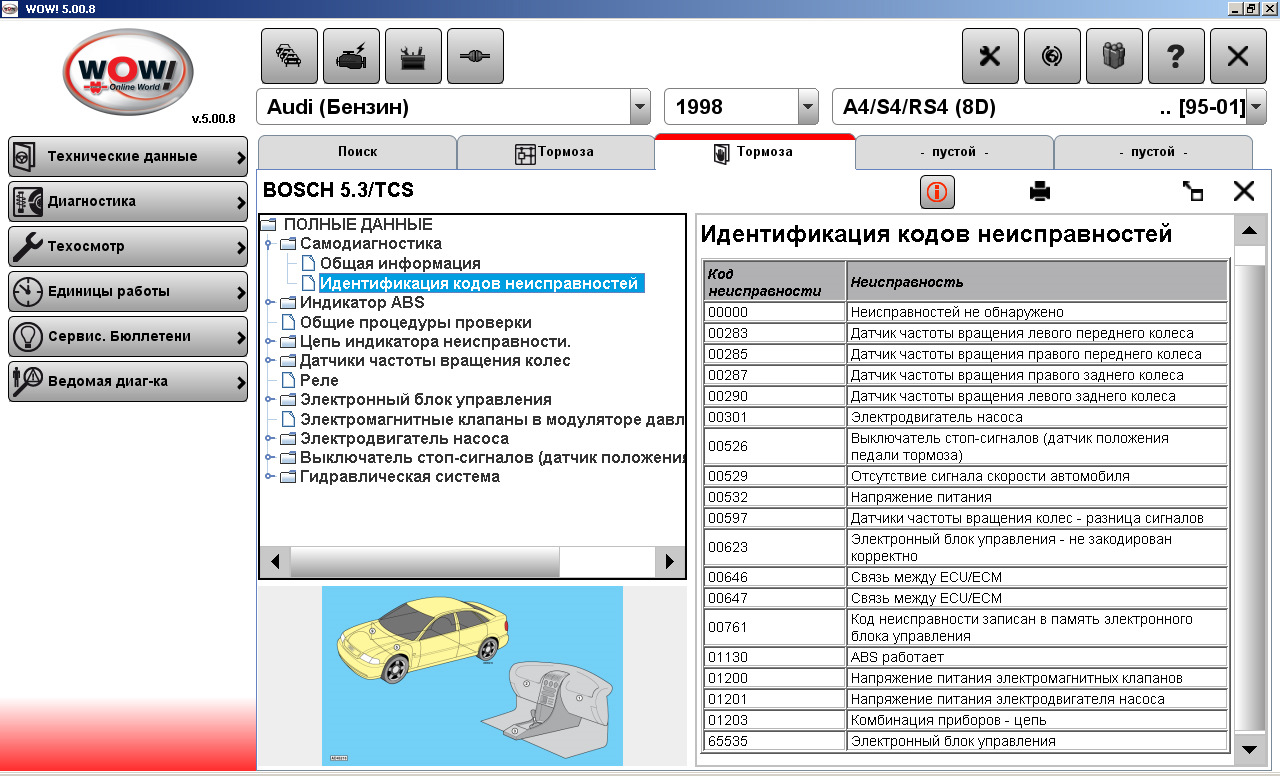Expand the Выключатель стоп-сигналов tree node
The width and height of the screenshot is (1280, 776).
268,457
